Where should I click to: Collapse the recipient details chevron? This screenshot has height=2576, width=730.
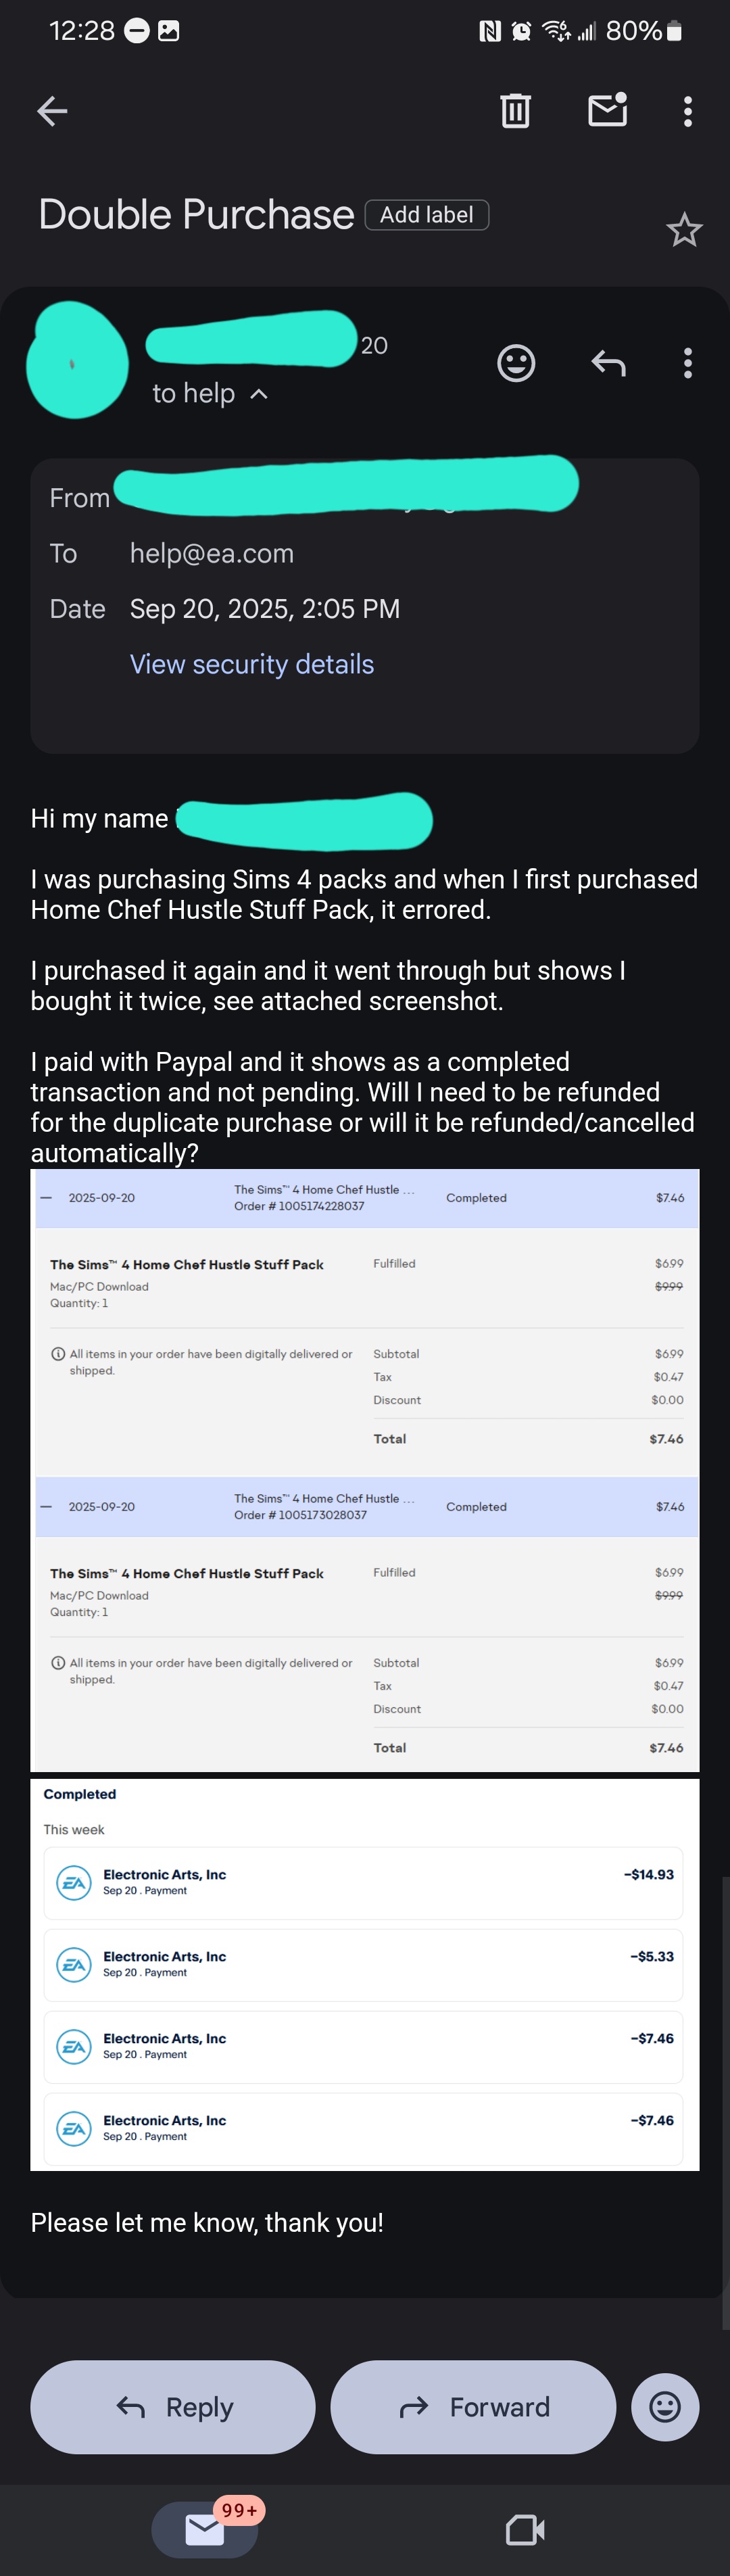point(259,395)
